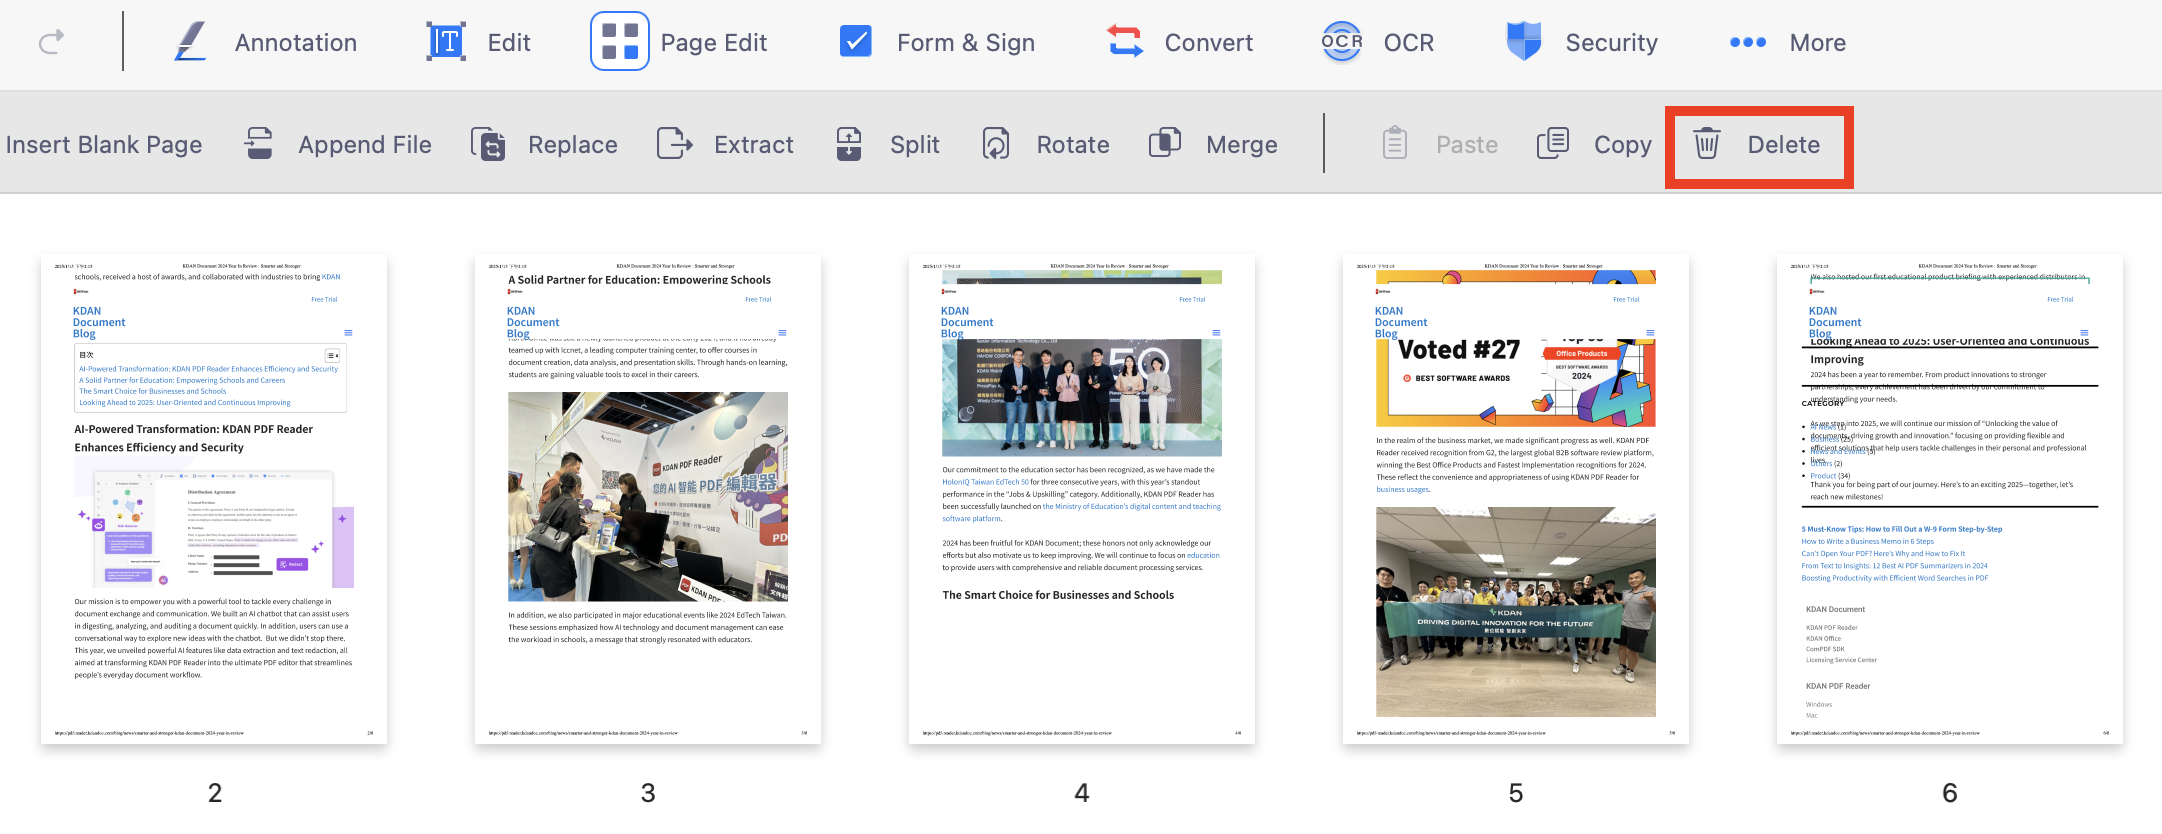Select page 5 thumbnail with Voted #27

tap(1516, 499)
